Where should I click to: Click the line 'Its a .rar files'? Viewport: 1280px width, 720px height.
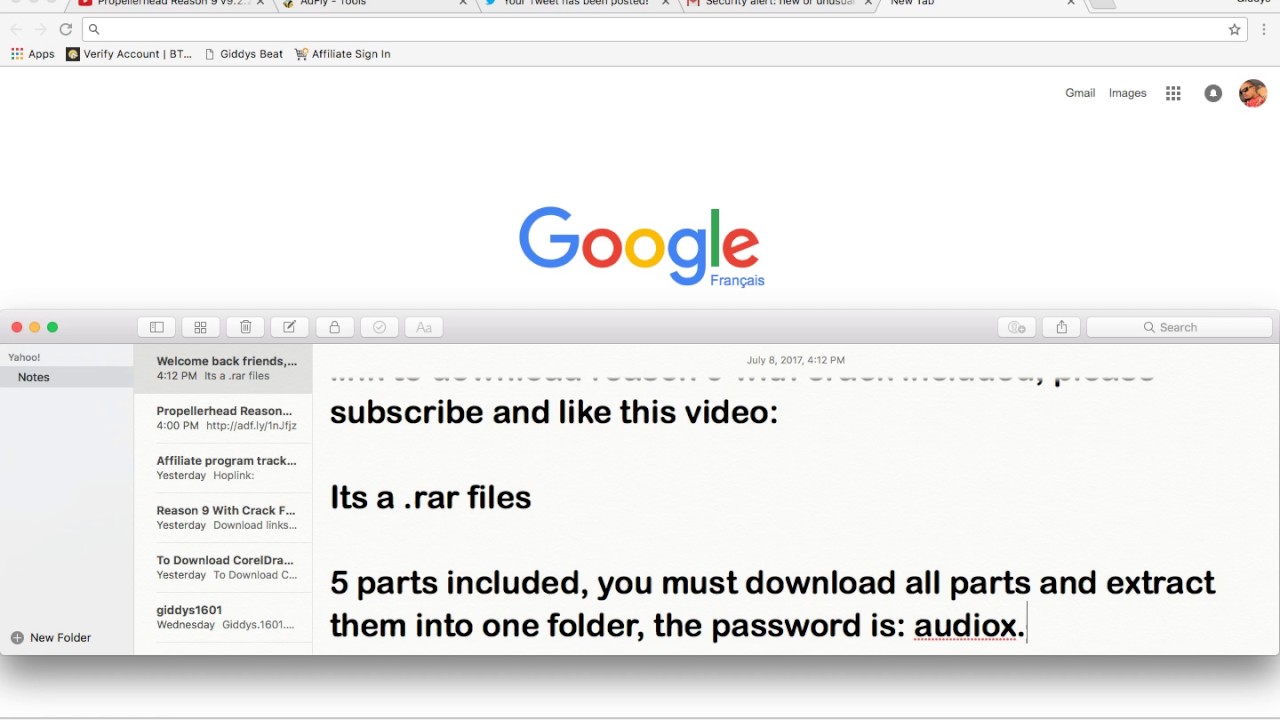pos(430,497)
